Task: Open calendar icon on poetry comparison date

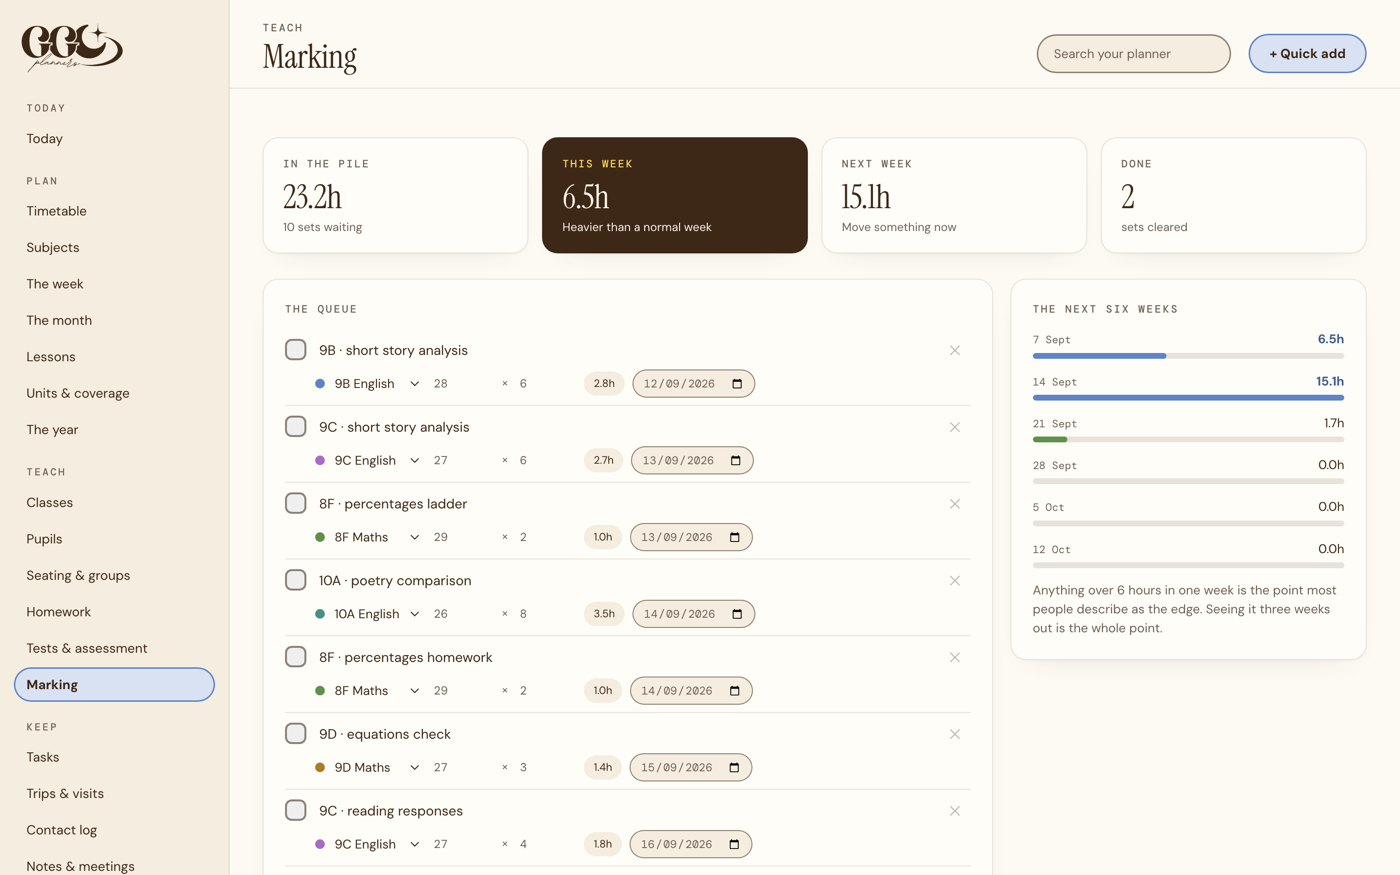Action: coord(737,614)
